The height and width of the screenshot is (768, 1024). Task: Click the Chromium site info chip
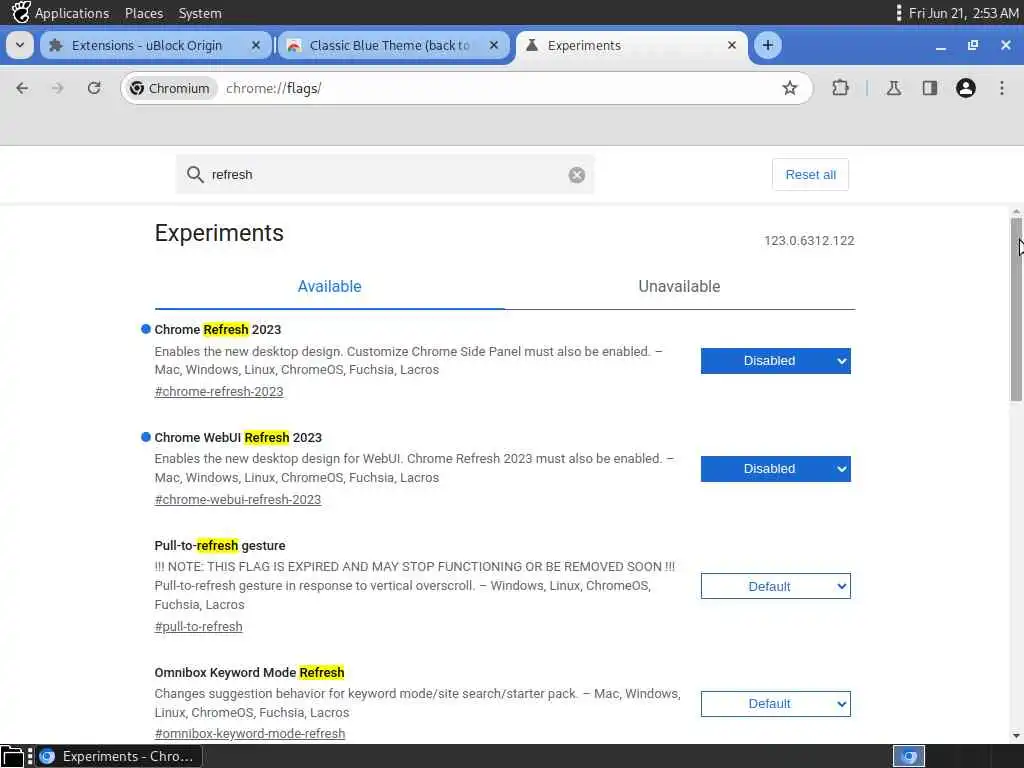click(x=170, y=88)
